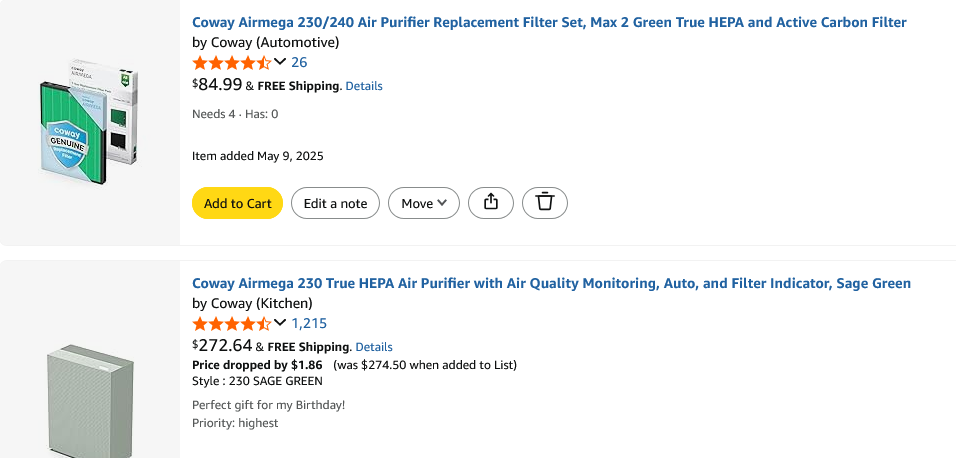The height and width of the screenshot is (458, 956).
Task: View the 26 reviews link
Action: 299,62
